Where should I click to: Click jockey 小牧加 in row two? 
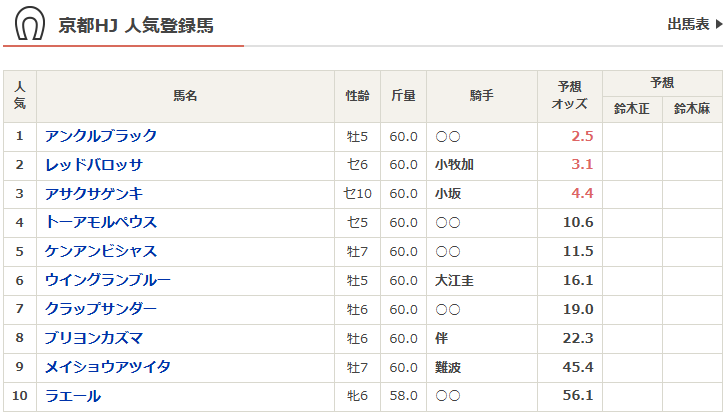point(455,165)
